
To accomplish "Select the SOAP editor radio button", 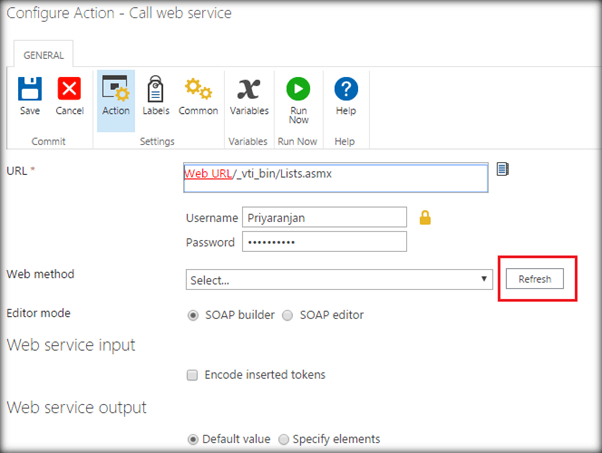I will 287,315.
